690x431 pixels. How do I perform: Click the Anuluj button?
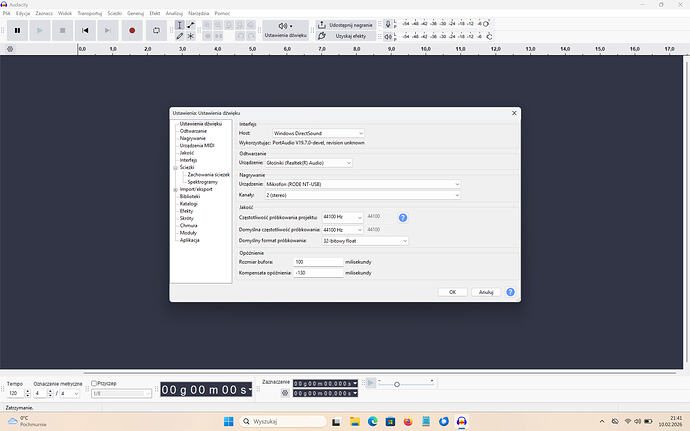pyautogui.click(x=485, y=292)
